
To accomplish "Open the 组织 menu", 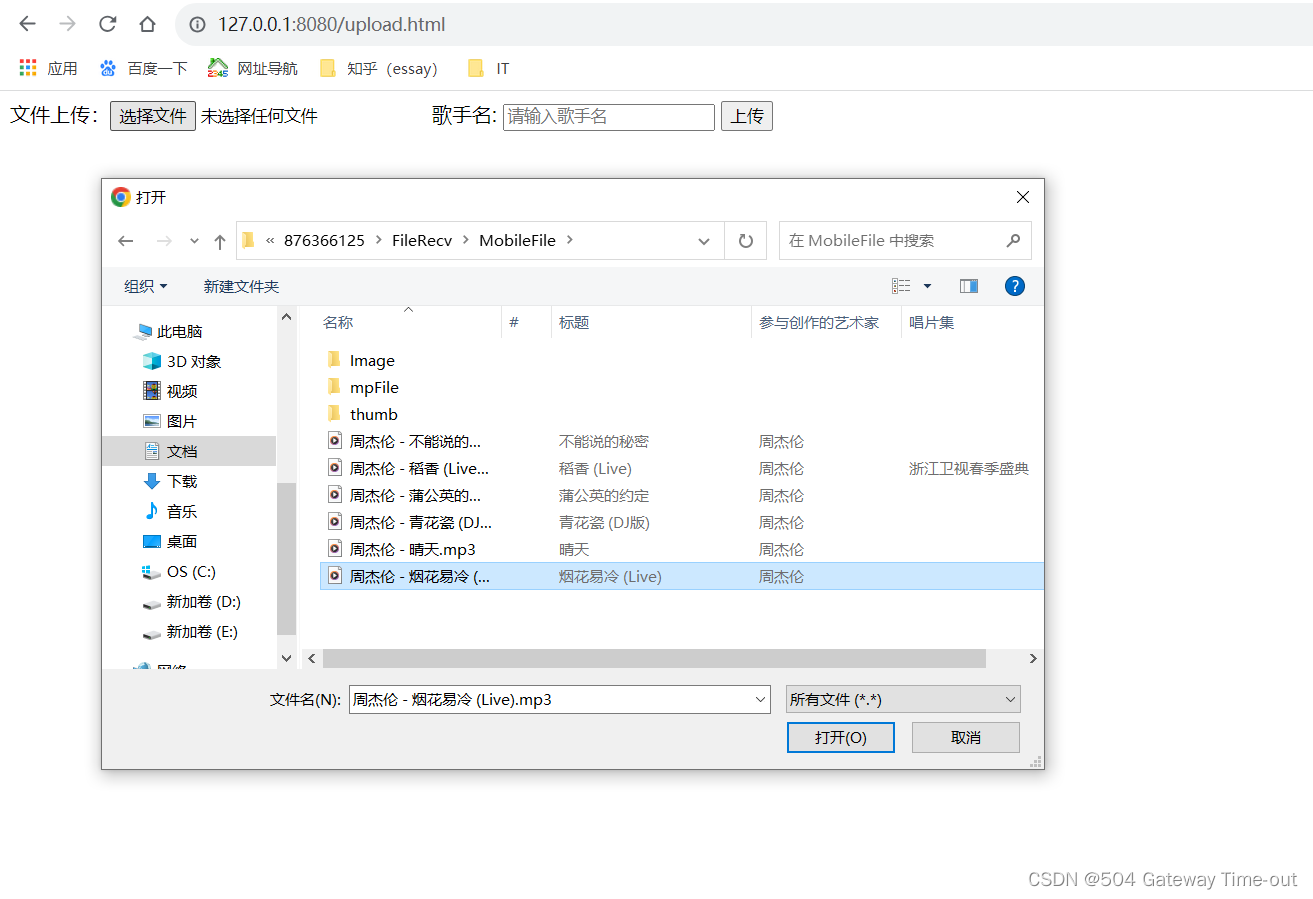I will 146,286.
